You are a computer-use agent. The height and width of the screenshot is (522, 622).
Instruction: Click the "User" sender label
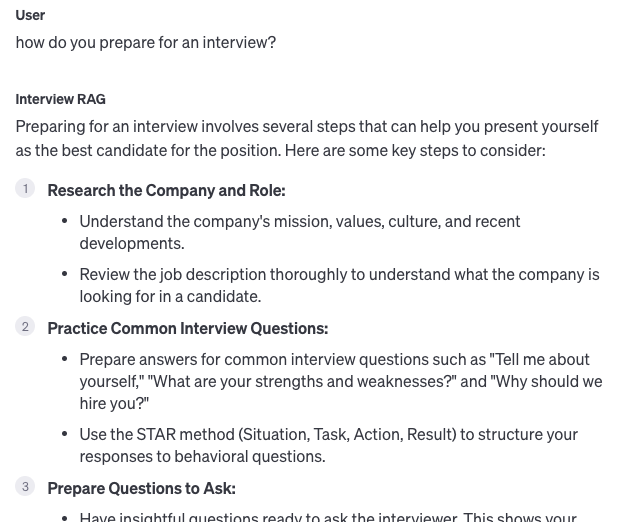pyautogui.click(x=30, y=15)
